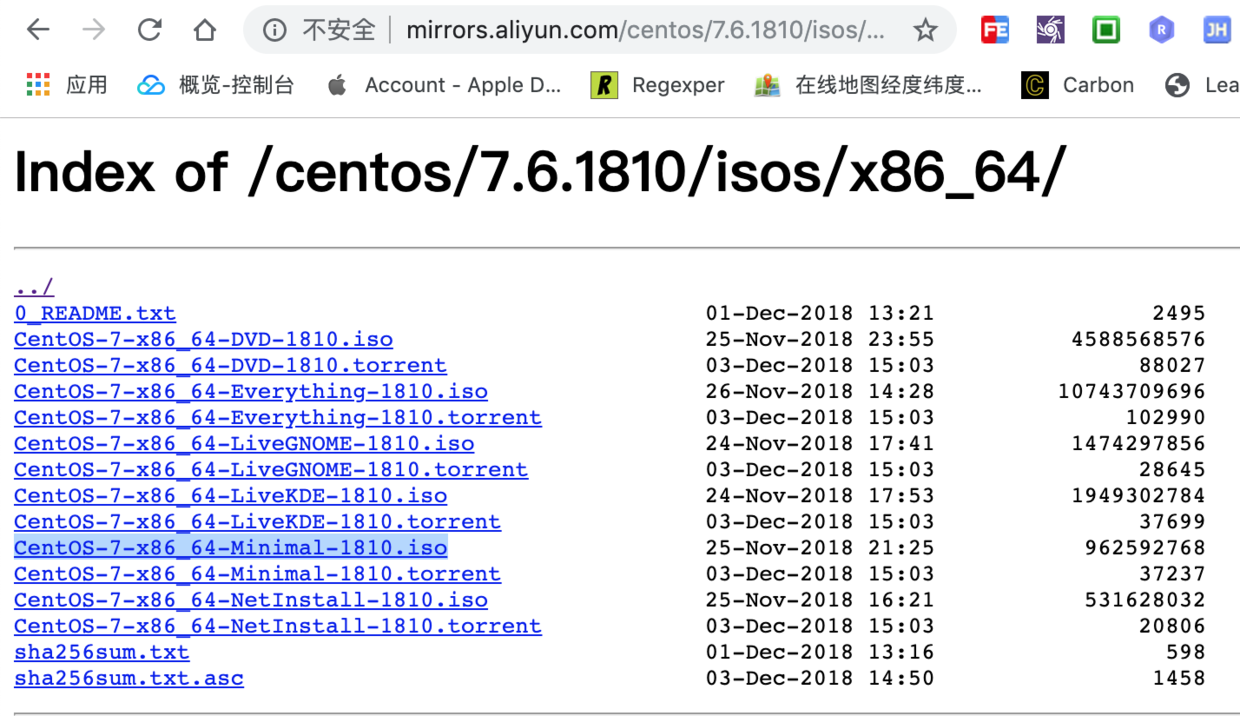Click the home button

click(x=205, y=29)
